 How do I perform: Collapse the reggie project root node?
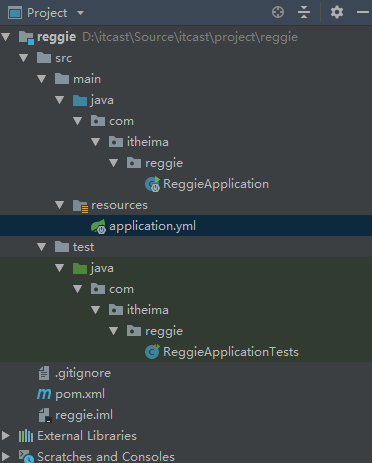pyautogui.click(x=6, y=37)
